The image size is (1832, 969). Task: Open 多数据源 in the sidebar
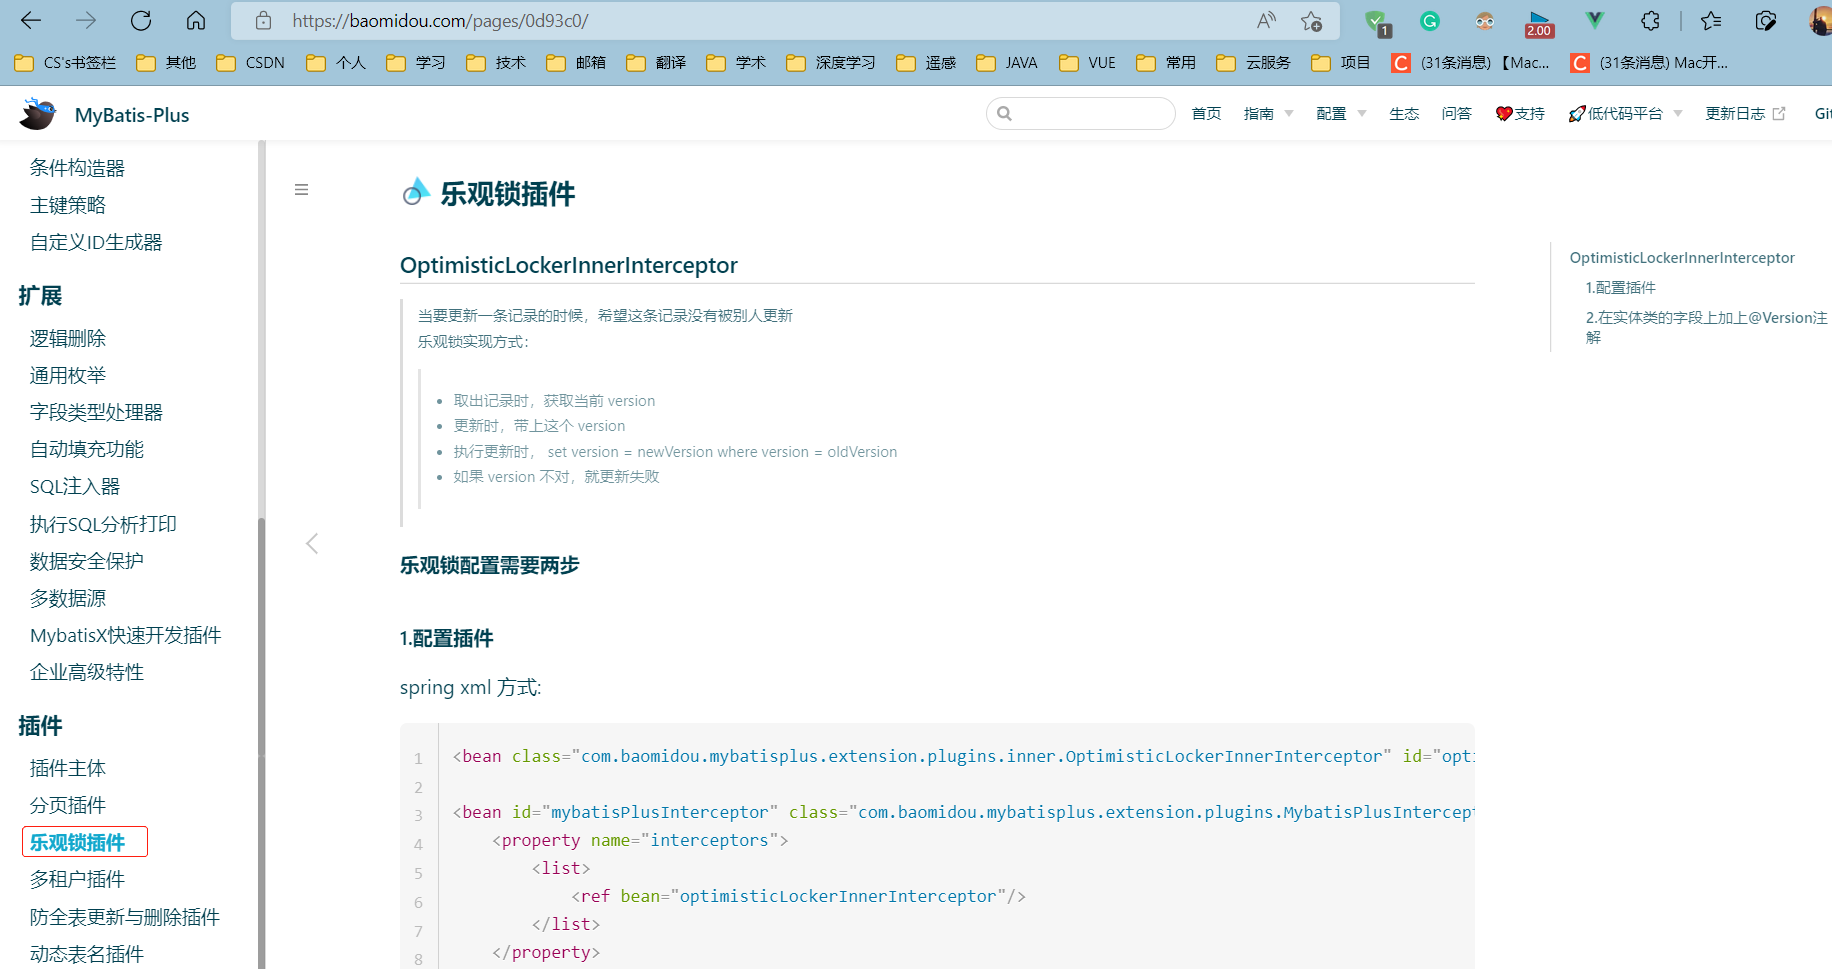68,598
